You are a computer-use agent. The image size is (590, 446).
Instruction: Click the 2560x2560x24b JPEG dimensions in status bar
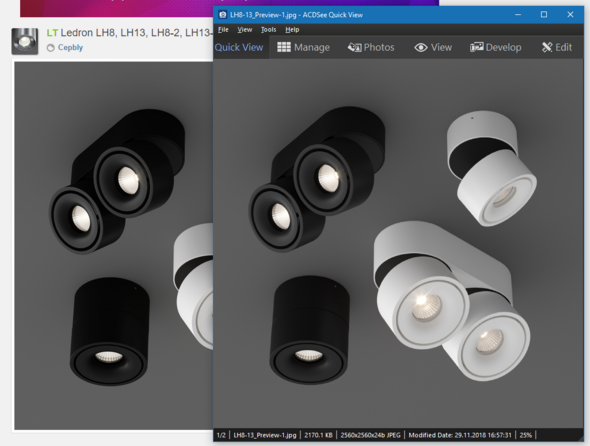tap(370, 435)
